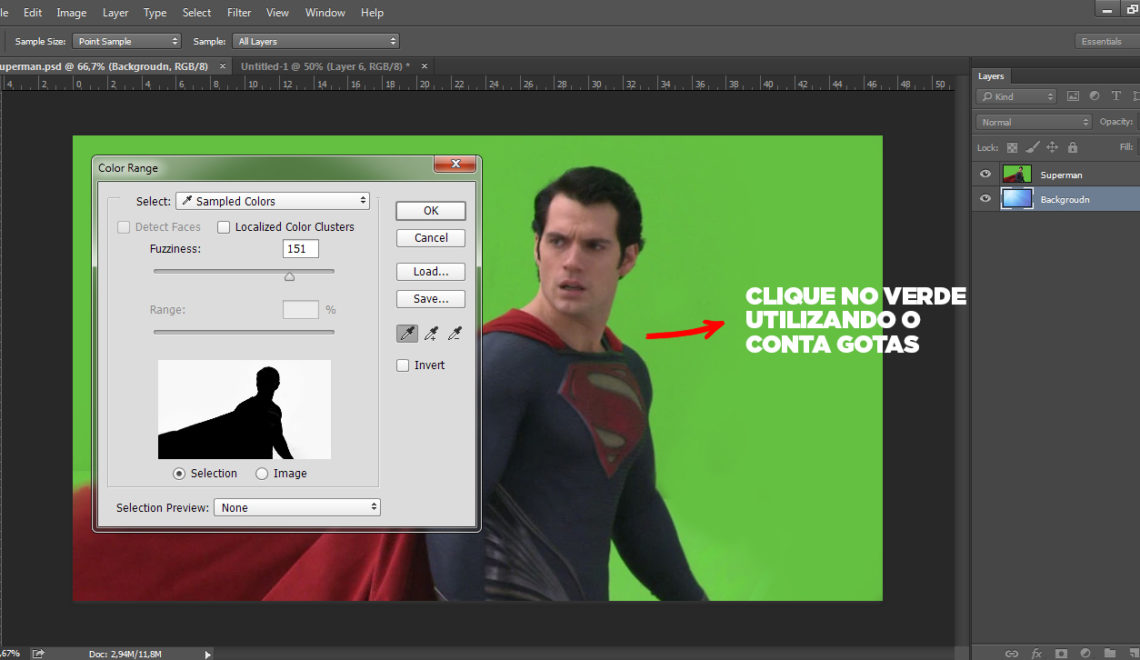Select the Backgroudn layer thumbnail

tap(1016, 199)
